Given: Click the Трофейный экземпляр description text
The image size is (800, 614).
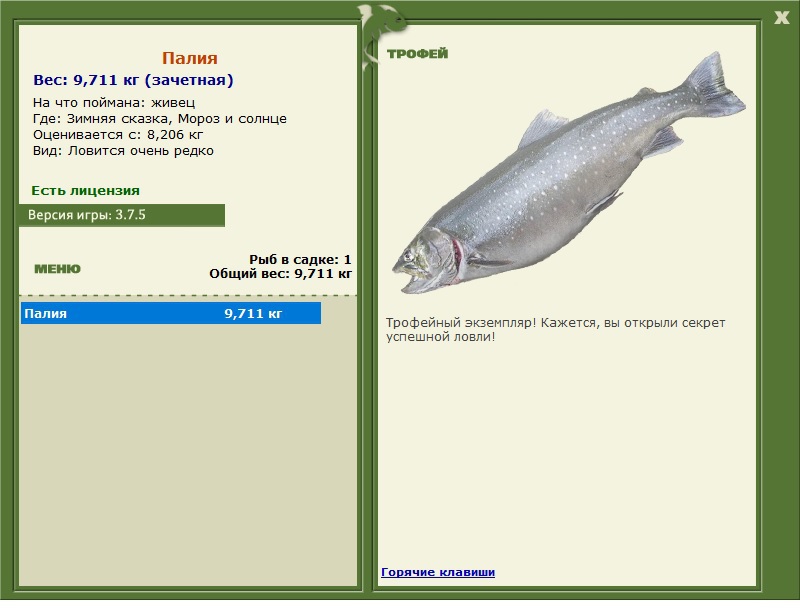Looking at the screenshot, I should click(555, 330).
